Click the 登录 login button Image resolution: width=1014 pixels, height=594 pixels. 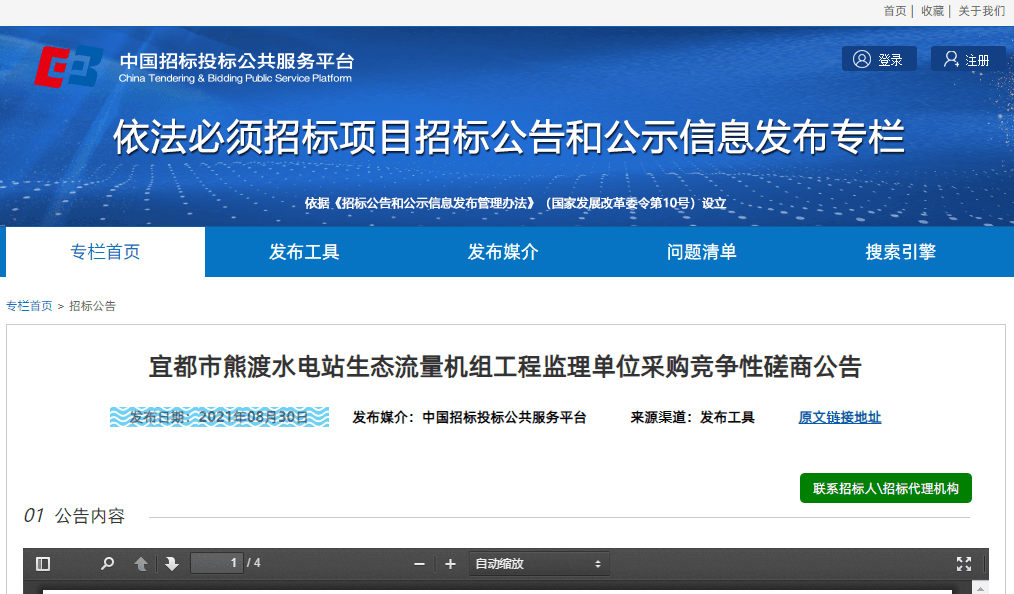click(879, 60)
